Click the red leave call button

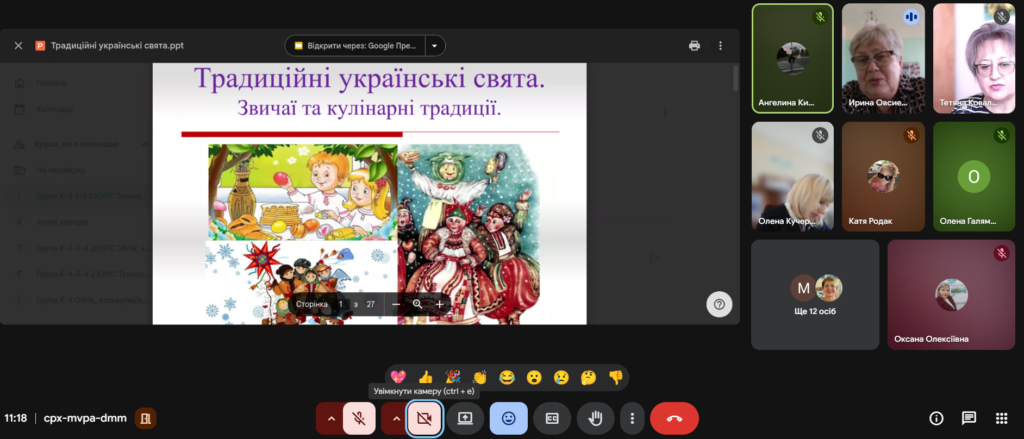click(674, 418)
